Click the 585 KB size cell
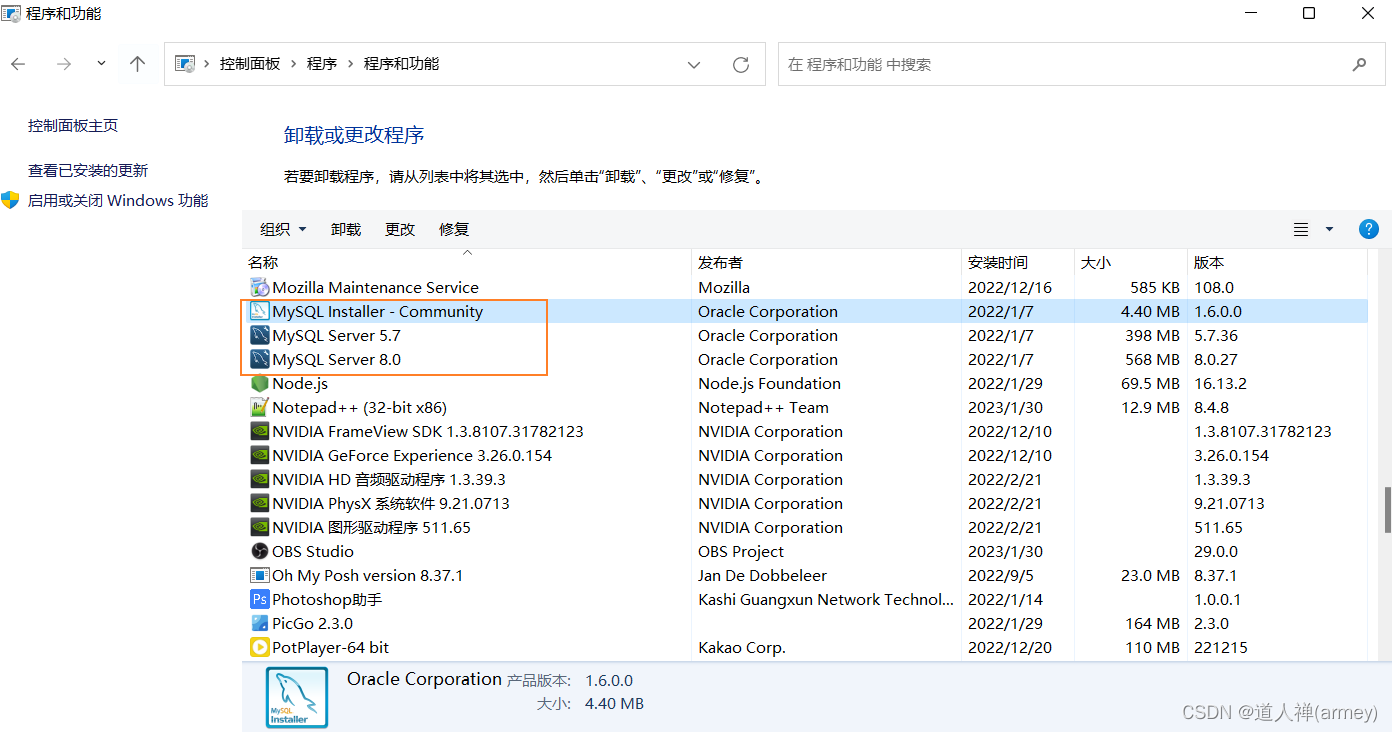This screenshot has height=732, width=1392. tap(1155, 288)
